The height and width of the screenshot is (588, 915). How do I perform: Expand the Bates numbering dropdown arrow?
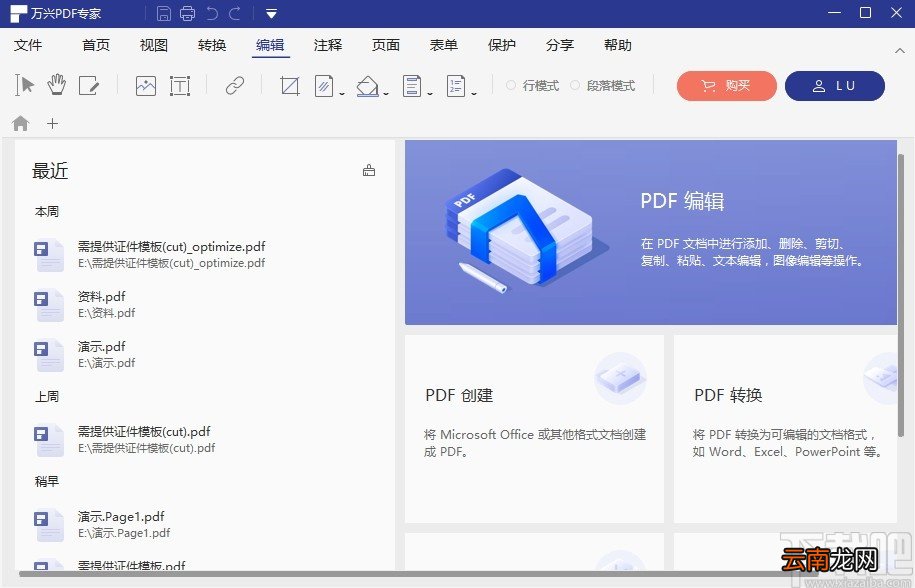474,93
